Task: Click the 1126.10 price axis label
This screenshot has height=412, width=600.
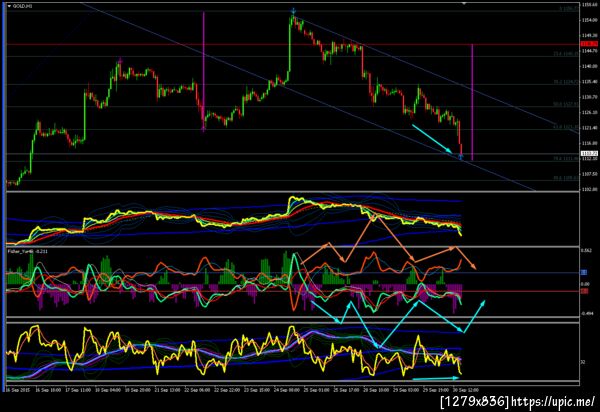Action: pyautogui.click(x=589, y=112)
